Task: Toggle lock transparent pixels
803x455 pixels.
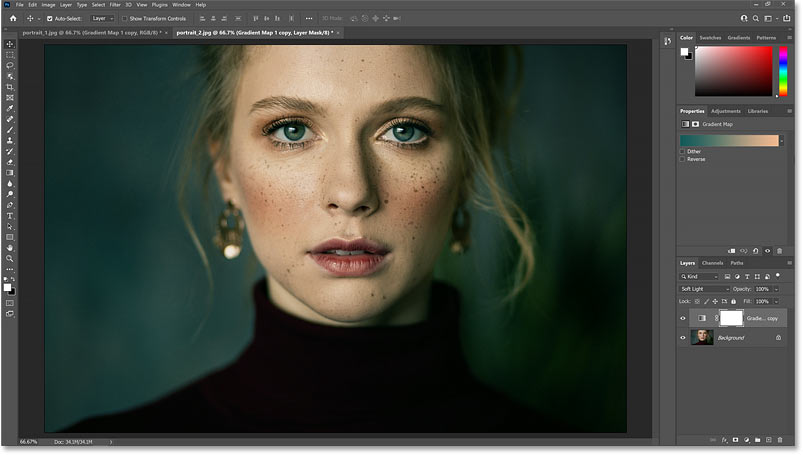Action: [697, 301]
